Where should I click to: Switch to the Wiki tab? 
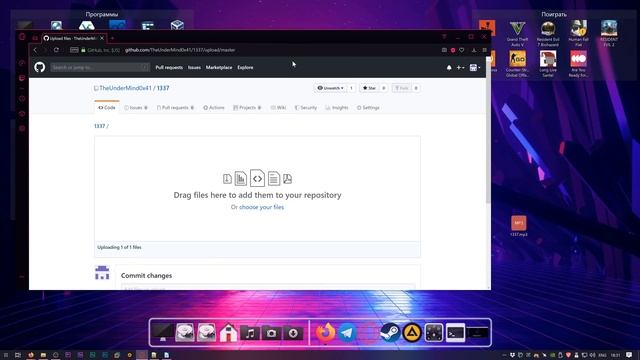(278, 108)
